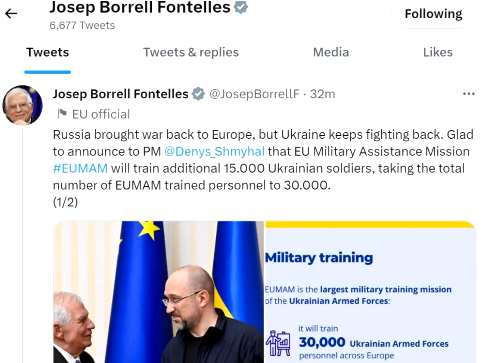Click the #EUMAM hashtag
The image size is (493, 363).
80,168
